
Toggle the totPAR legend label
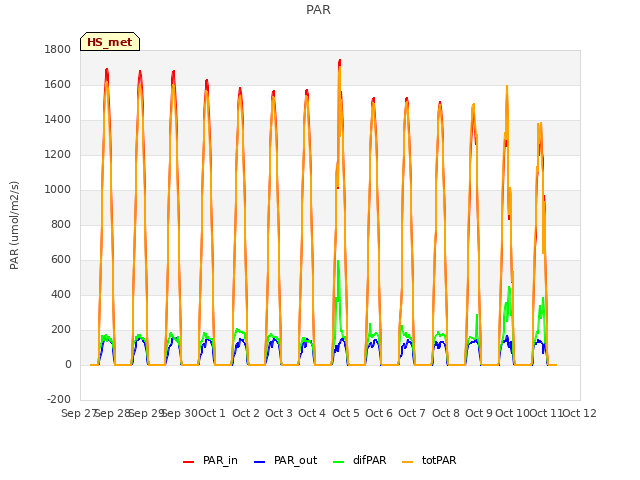pos(439,460)
